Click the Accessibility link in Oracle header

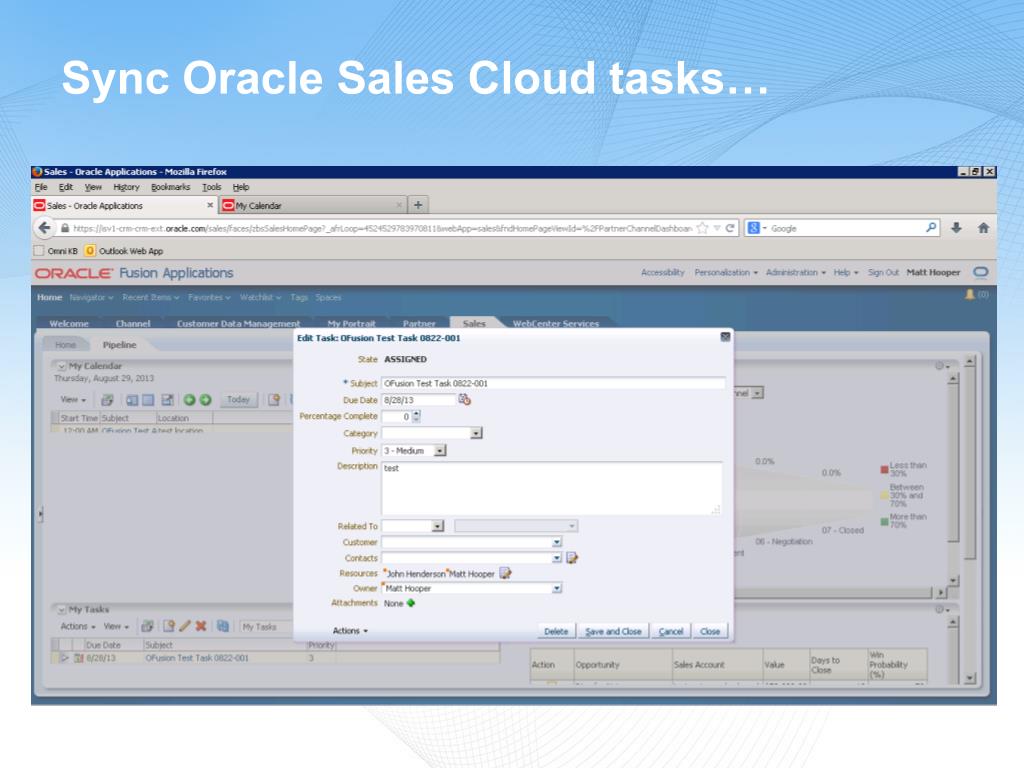point(662,272)
